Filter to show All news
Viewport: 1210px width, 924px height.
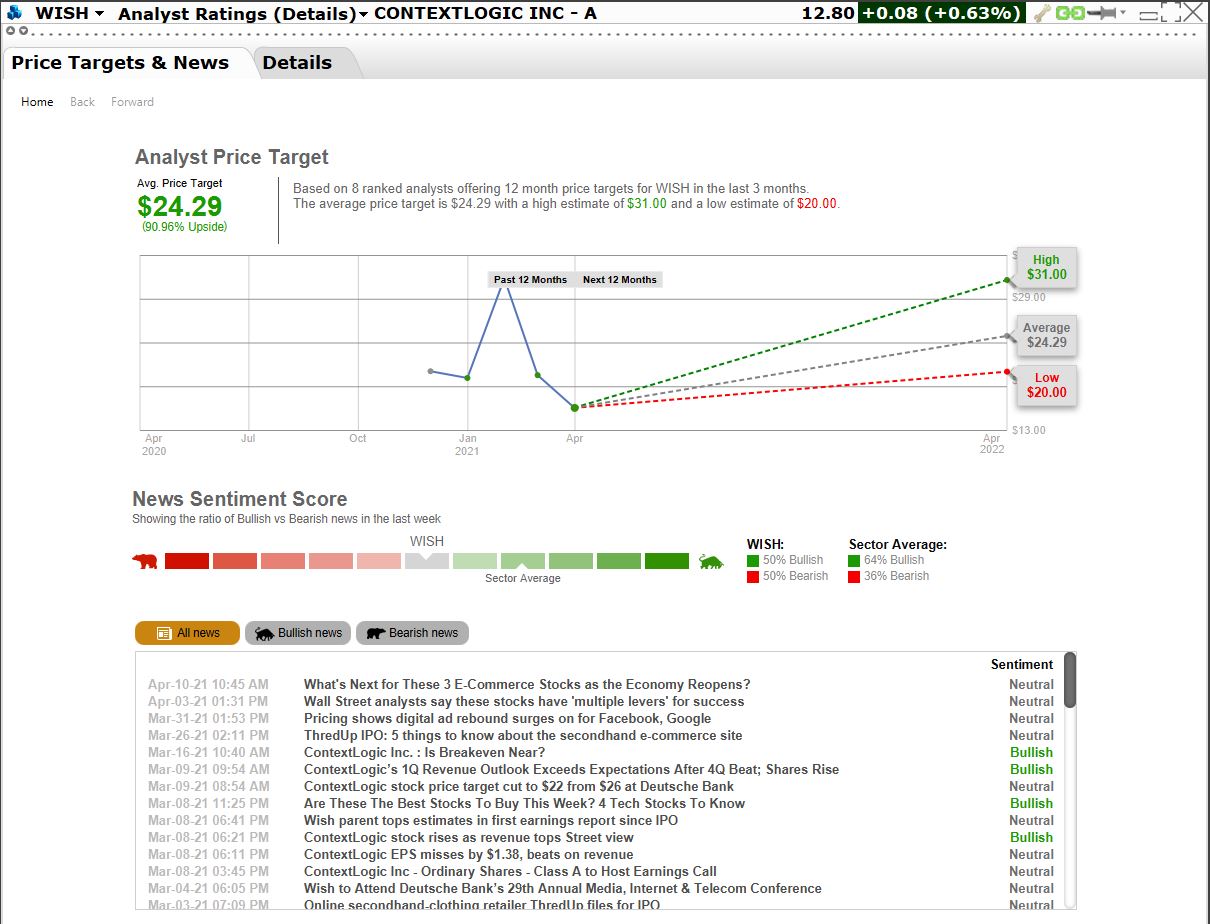tap(187, 633)
